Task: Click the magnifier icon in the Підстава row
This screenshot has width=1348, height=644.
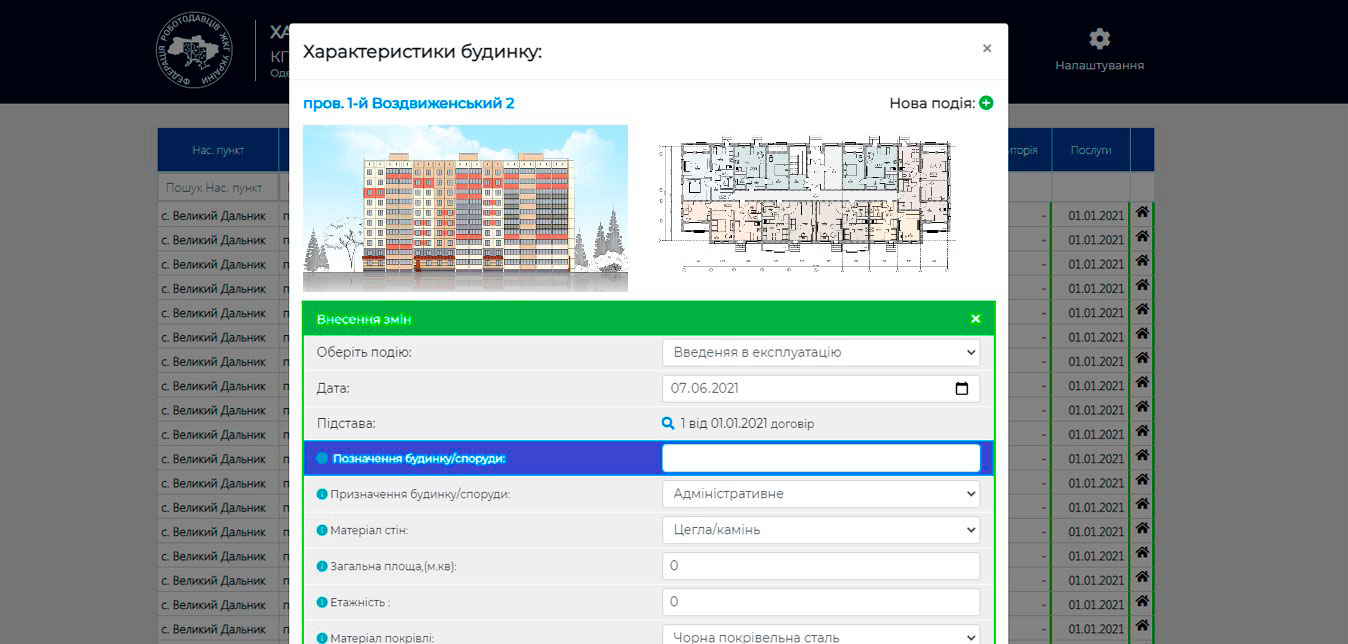Action: [668, 423]
